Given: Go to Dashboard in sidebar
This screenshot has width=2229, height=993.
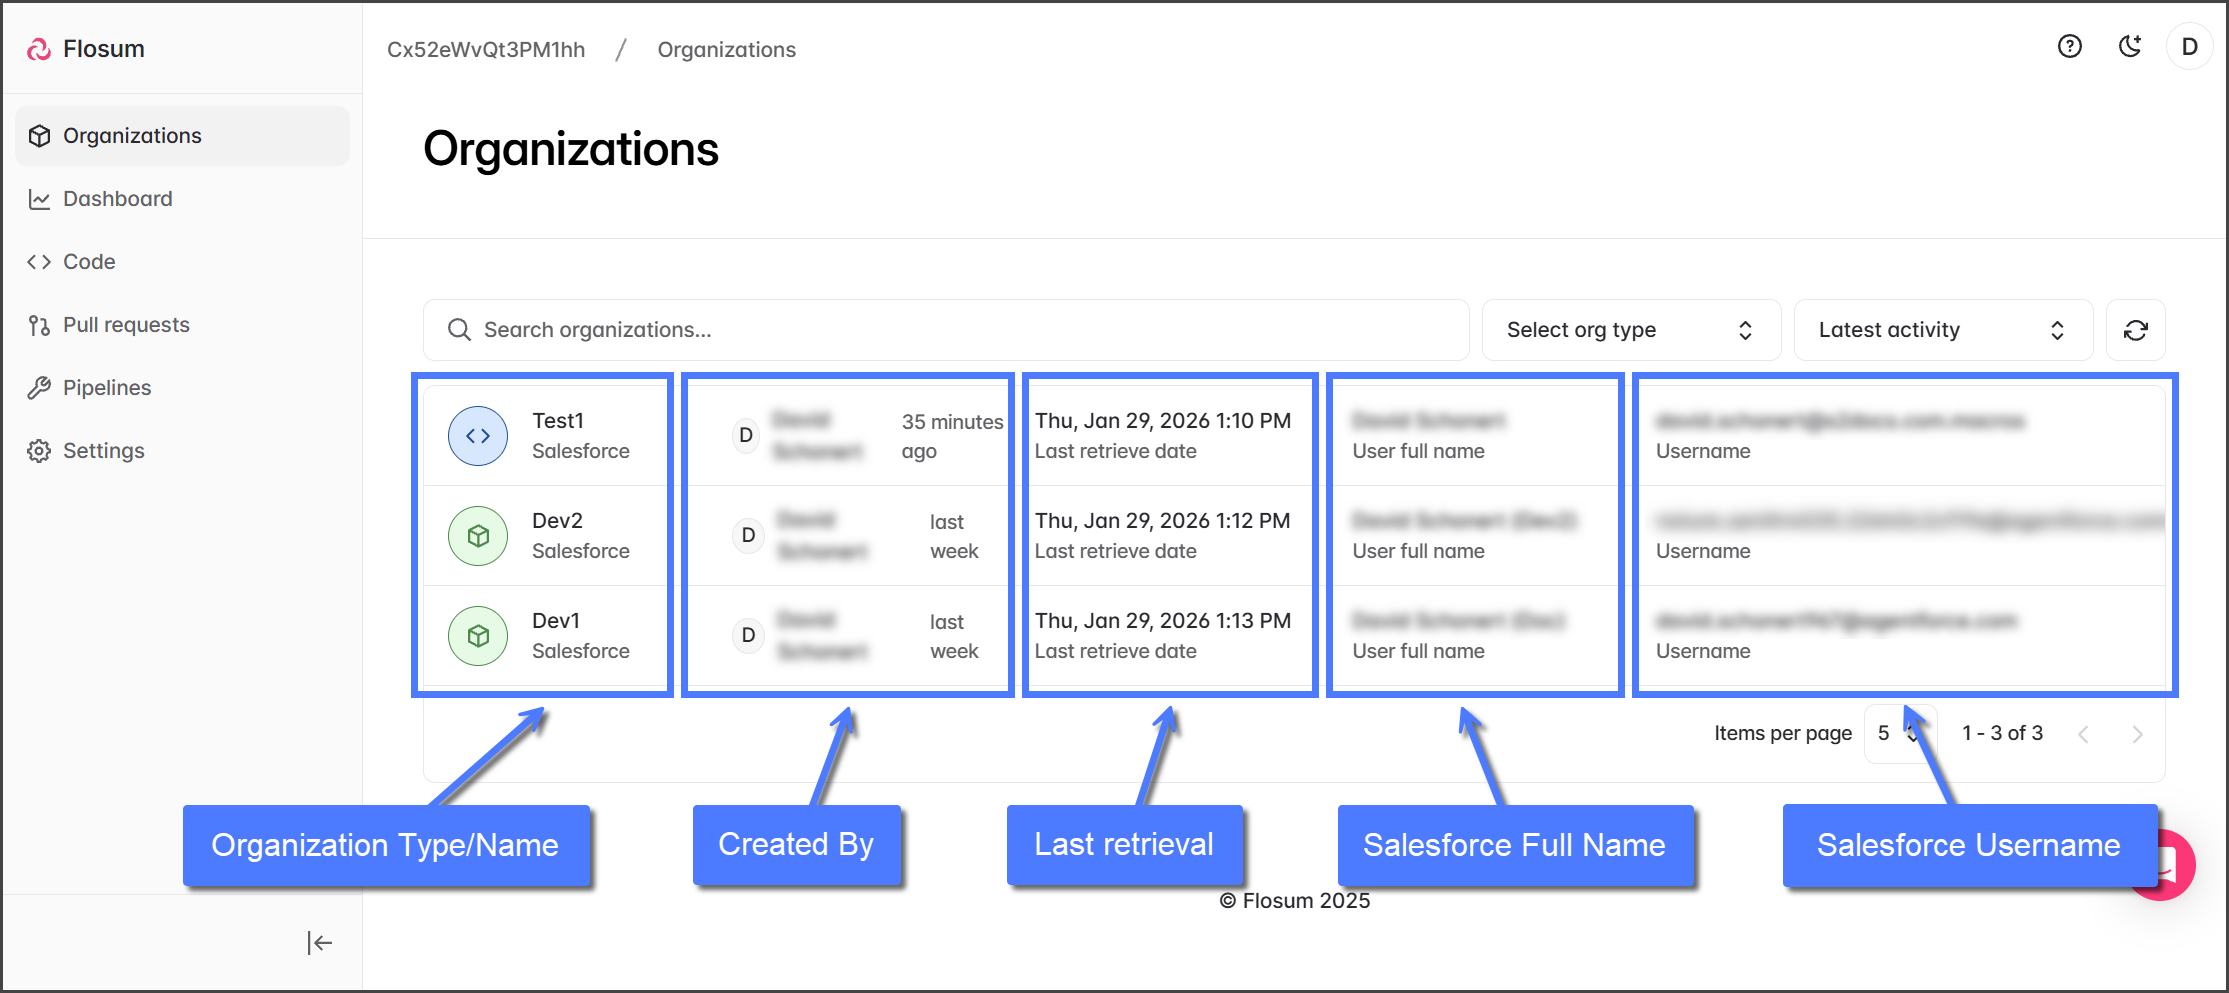Looking at the screenshot, I should pos(117,199).
